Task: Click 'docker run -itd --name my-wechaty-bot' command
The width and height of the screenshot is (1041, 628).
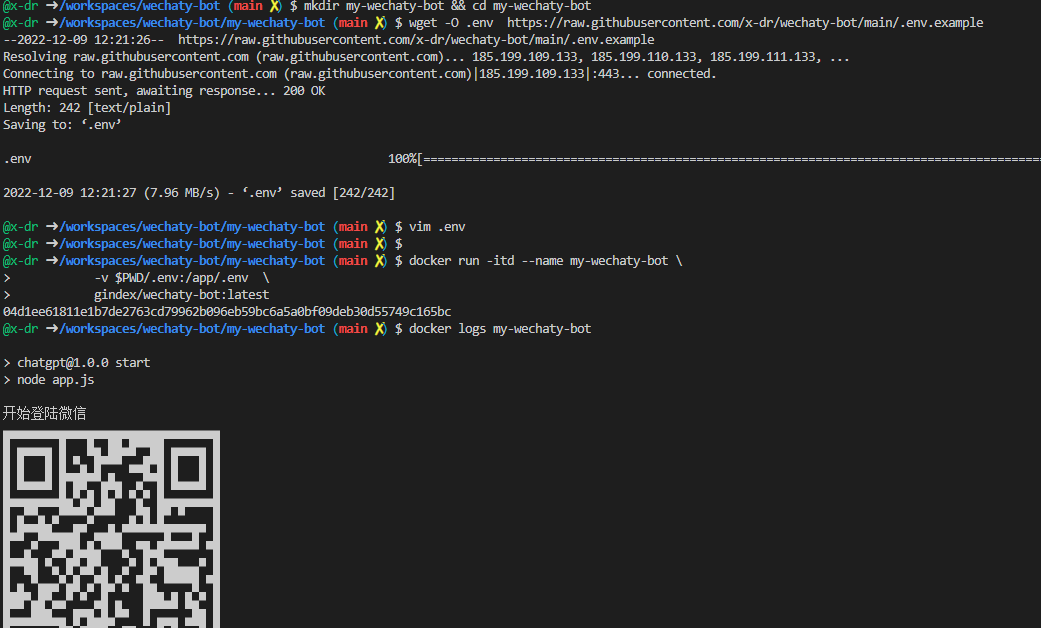Action: [538, 261]
